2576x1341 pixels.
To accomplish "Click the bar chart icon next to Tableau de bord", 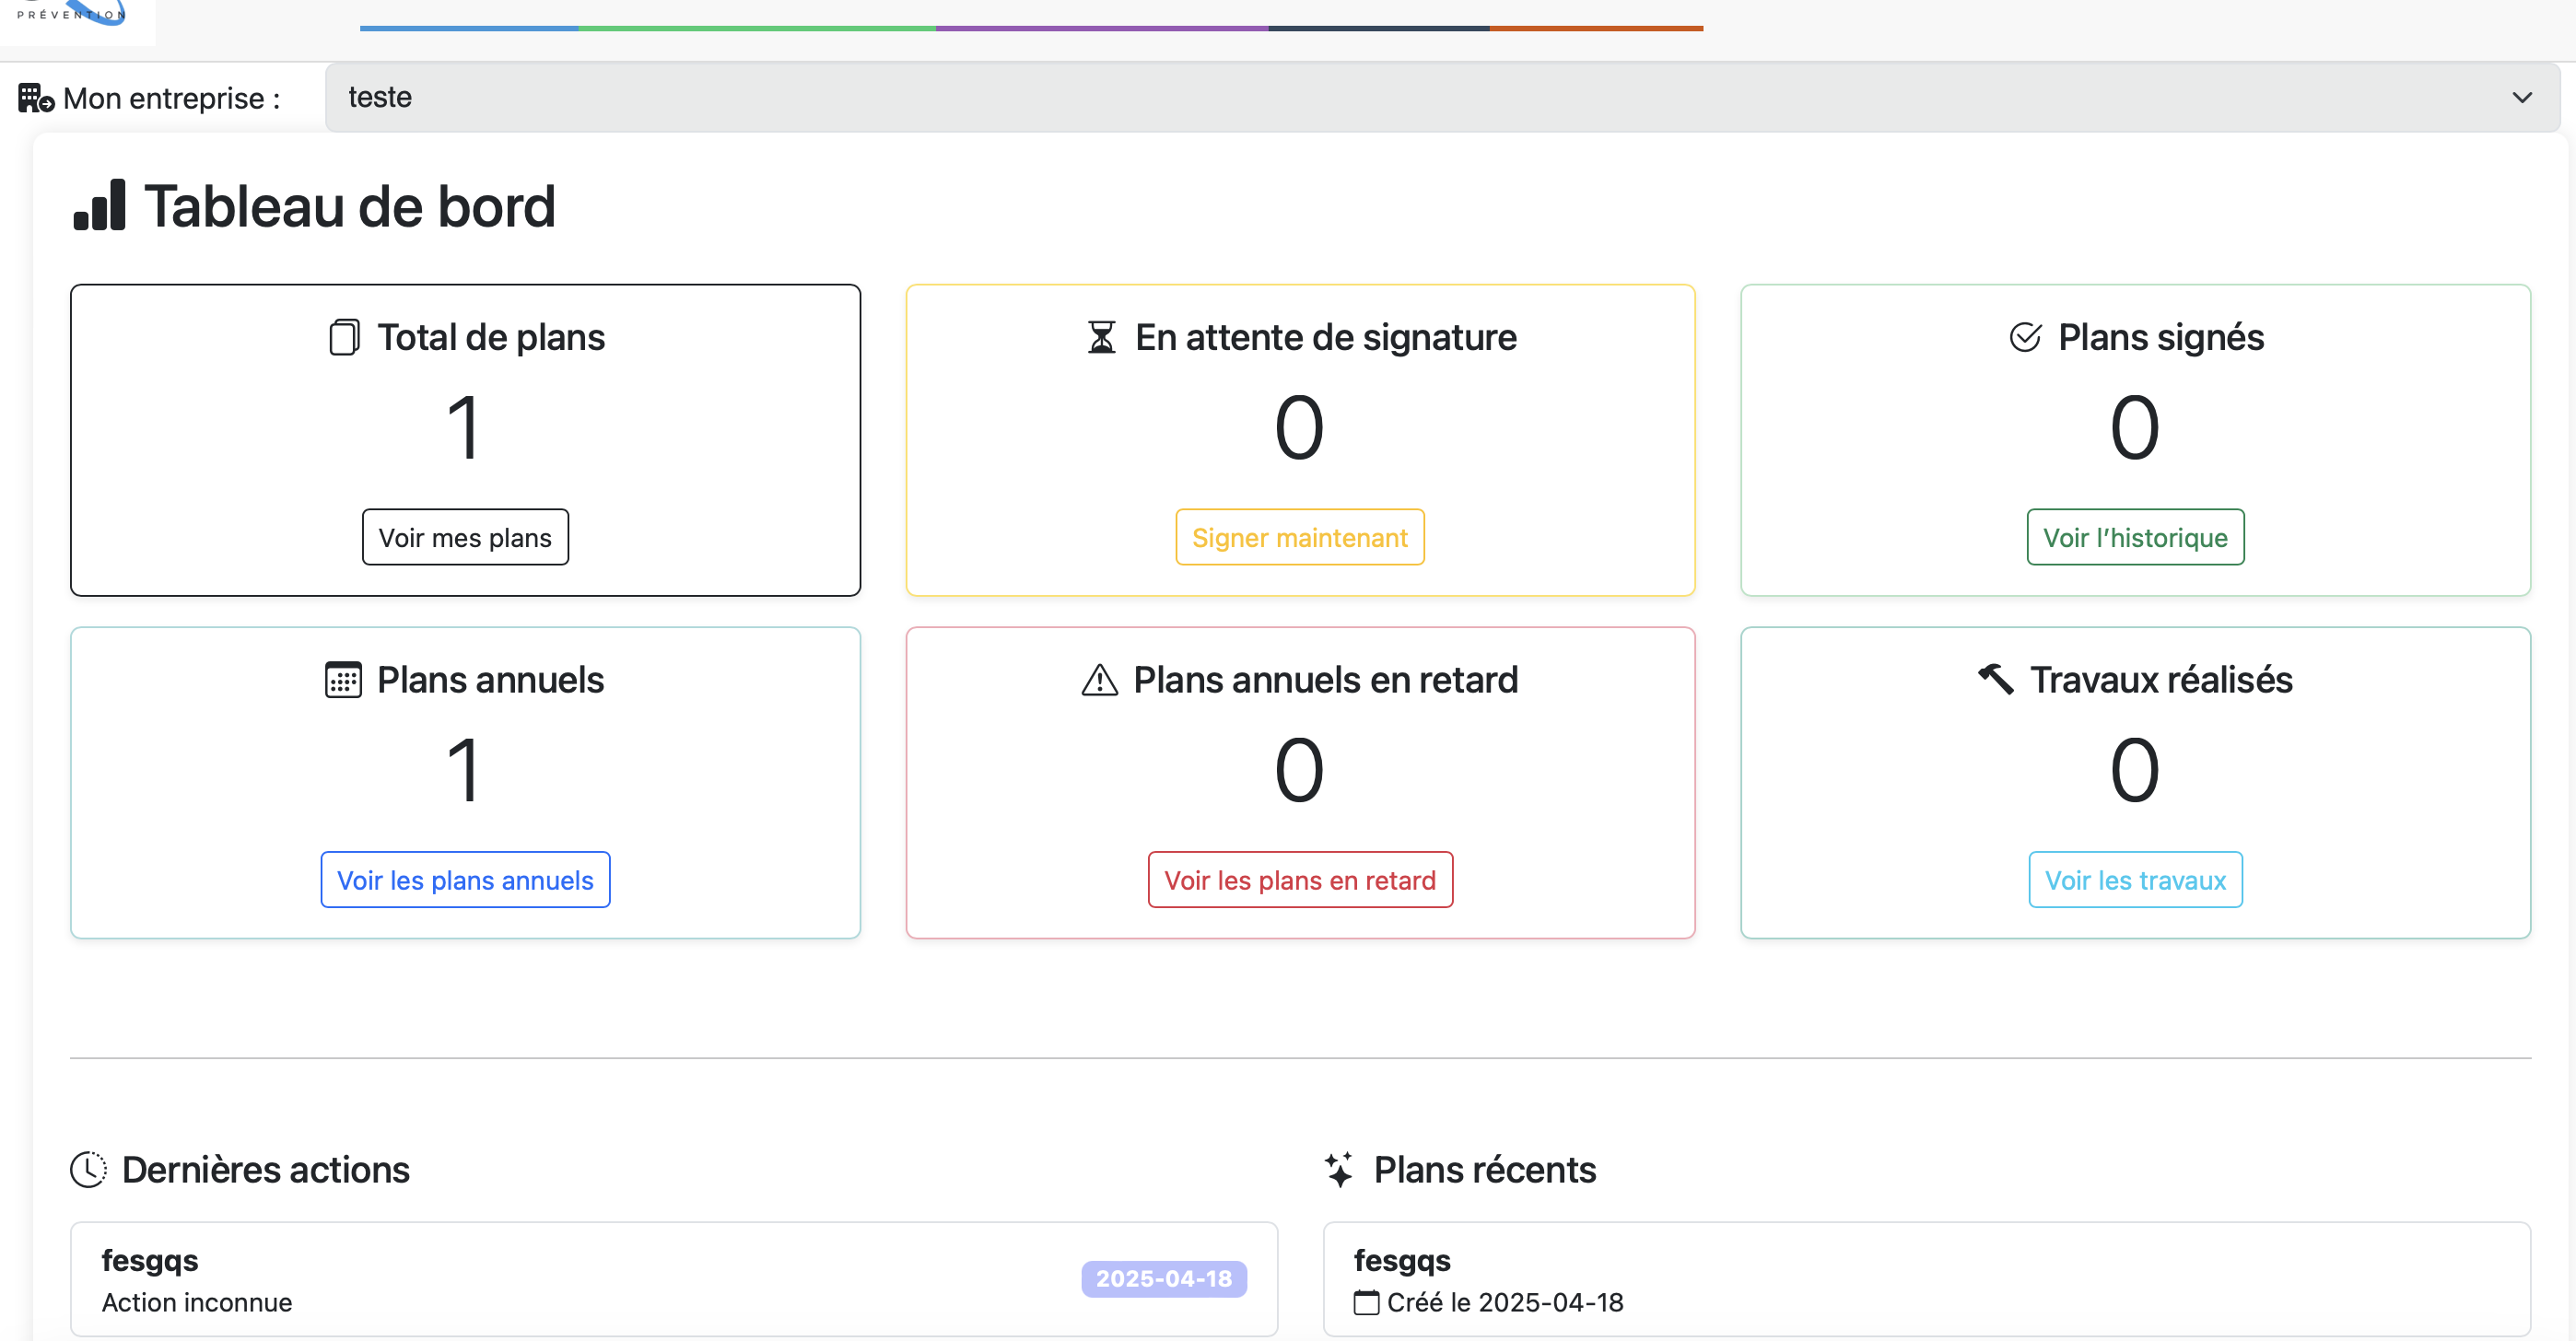I will [99, 205].
